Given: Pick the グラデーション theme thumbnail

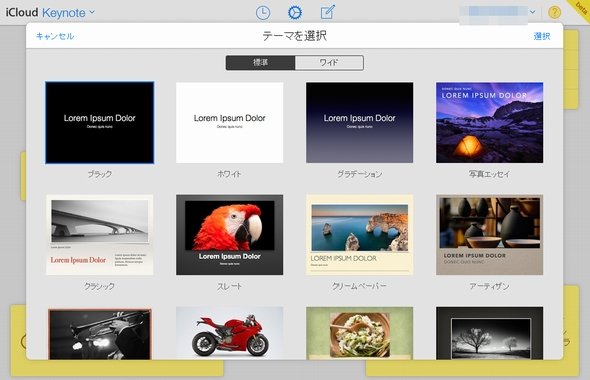Looking at the screenshot, I should pyautogui.click(x=359, y=123).
